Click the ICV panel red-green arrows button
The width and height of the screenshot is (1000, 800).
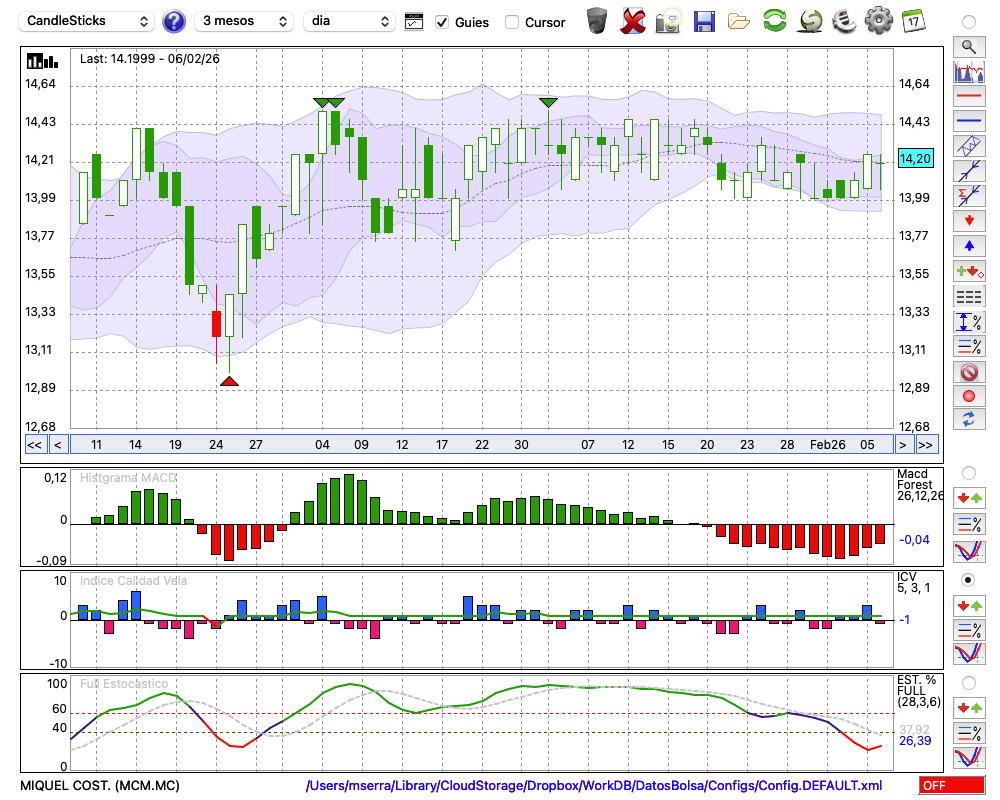point(969,605)
